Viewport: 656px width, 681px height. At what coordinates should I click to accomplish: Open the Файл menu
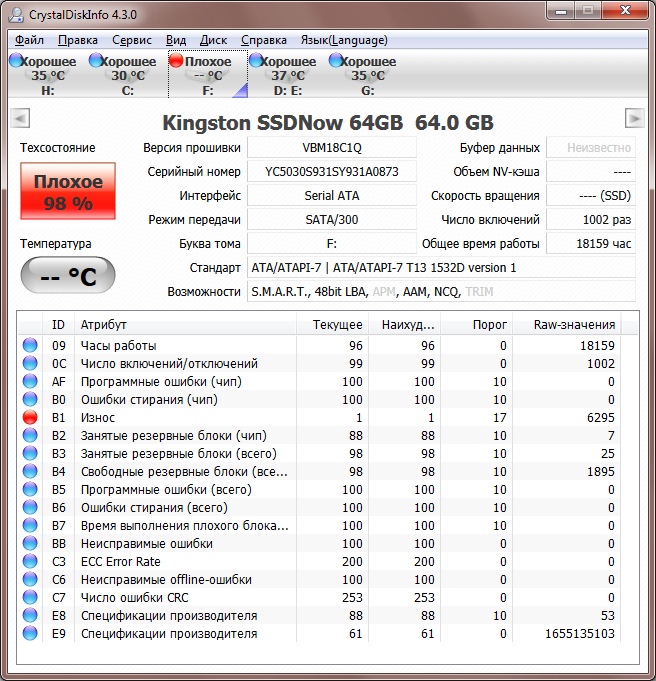click(x=30, y=40)
